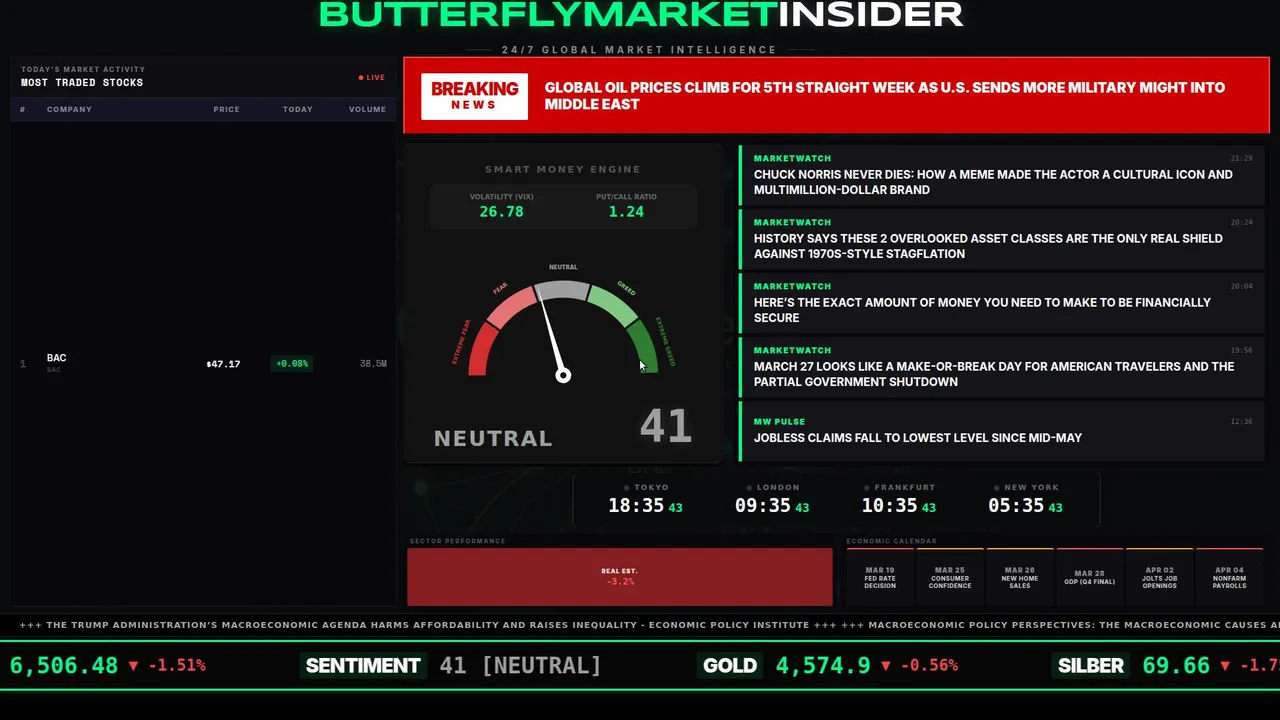Sort table by COMPANY column header

coord(69,109)
